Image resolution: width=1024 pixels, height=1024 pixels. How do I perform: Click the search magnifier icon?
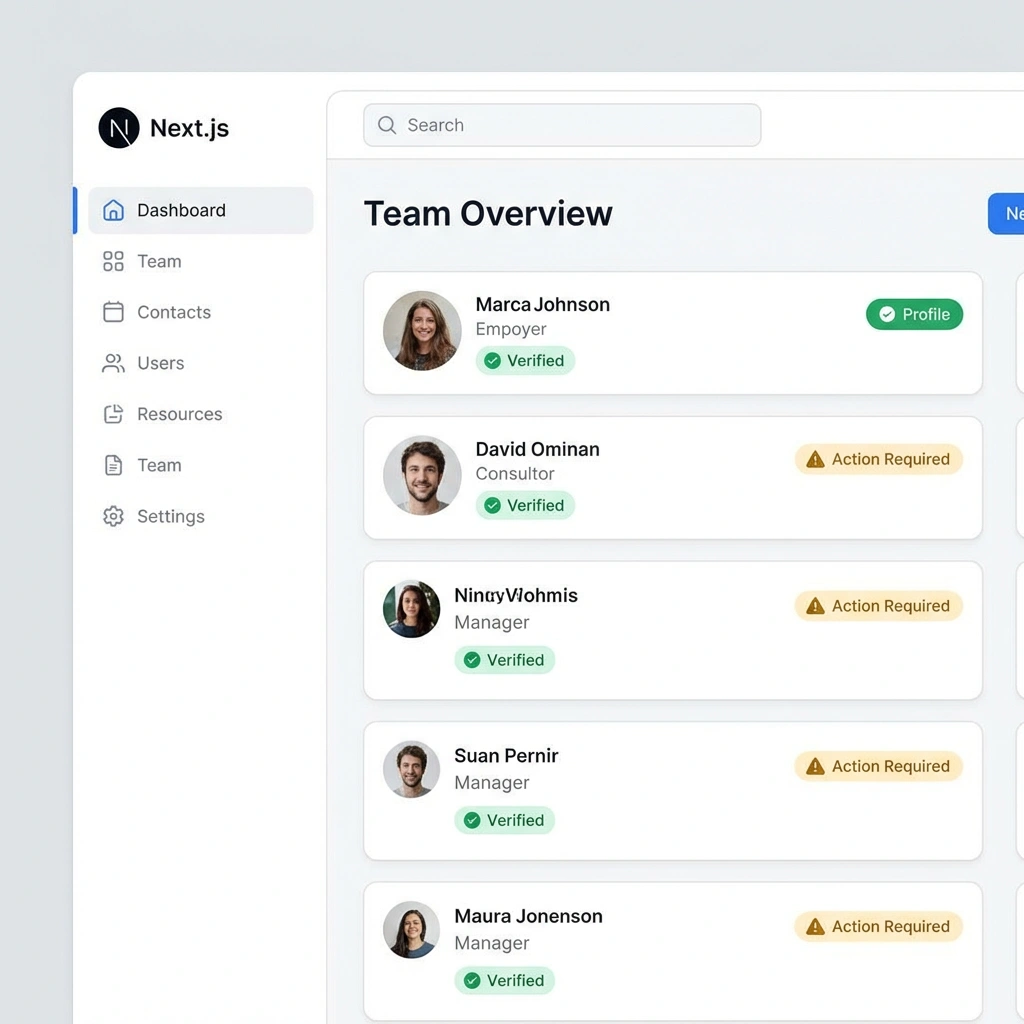(386, 125)
